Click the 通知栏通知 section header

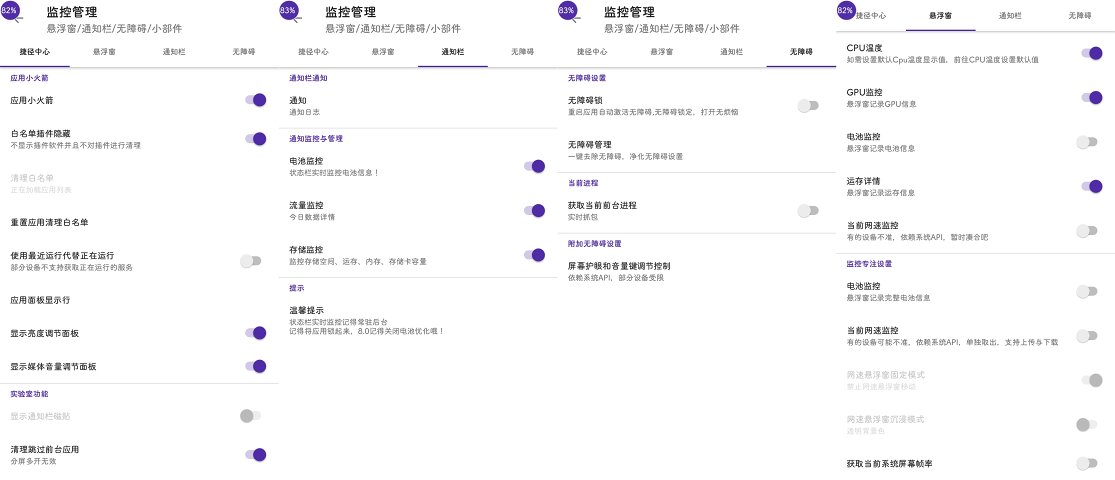click(x=308, y=78)
